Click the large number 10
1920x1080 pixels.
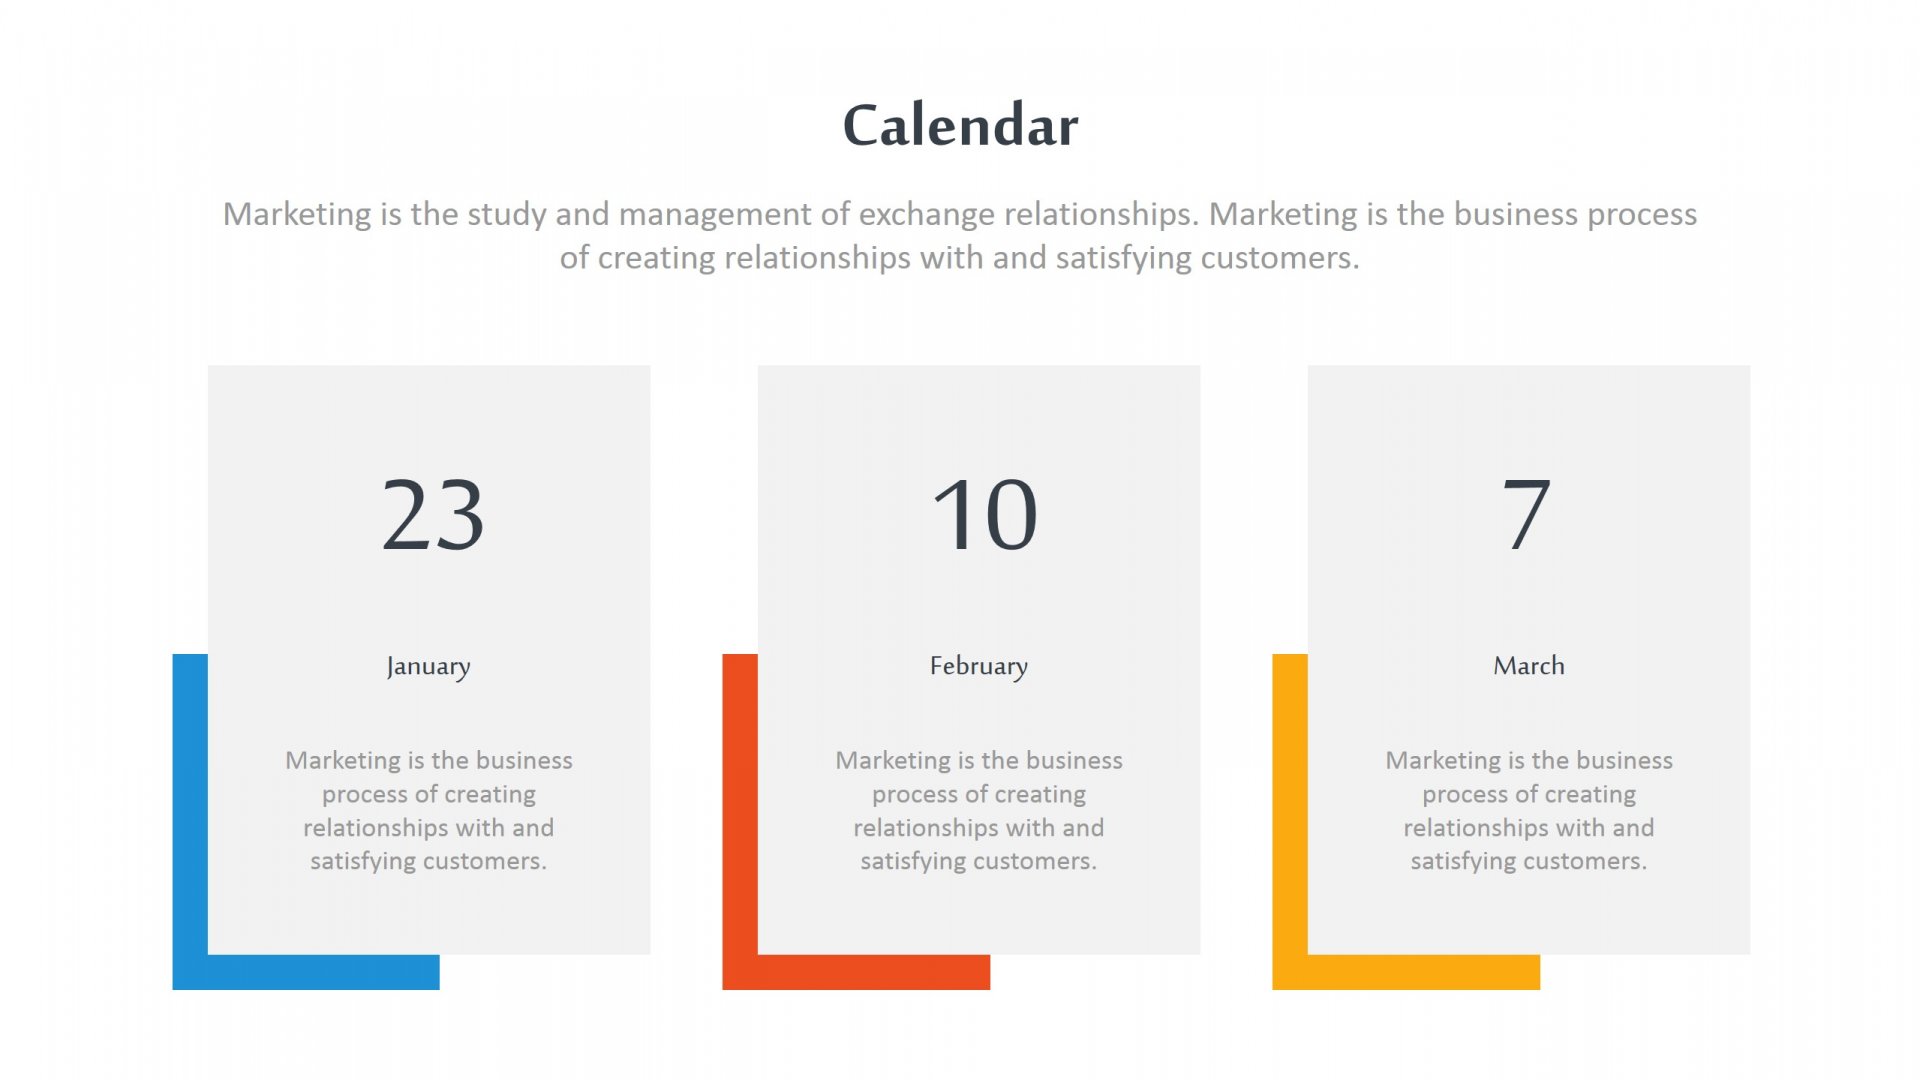click(x=984, y=514)
